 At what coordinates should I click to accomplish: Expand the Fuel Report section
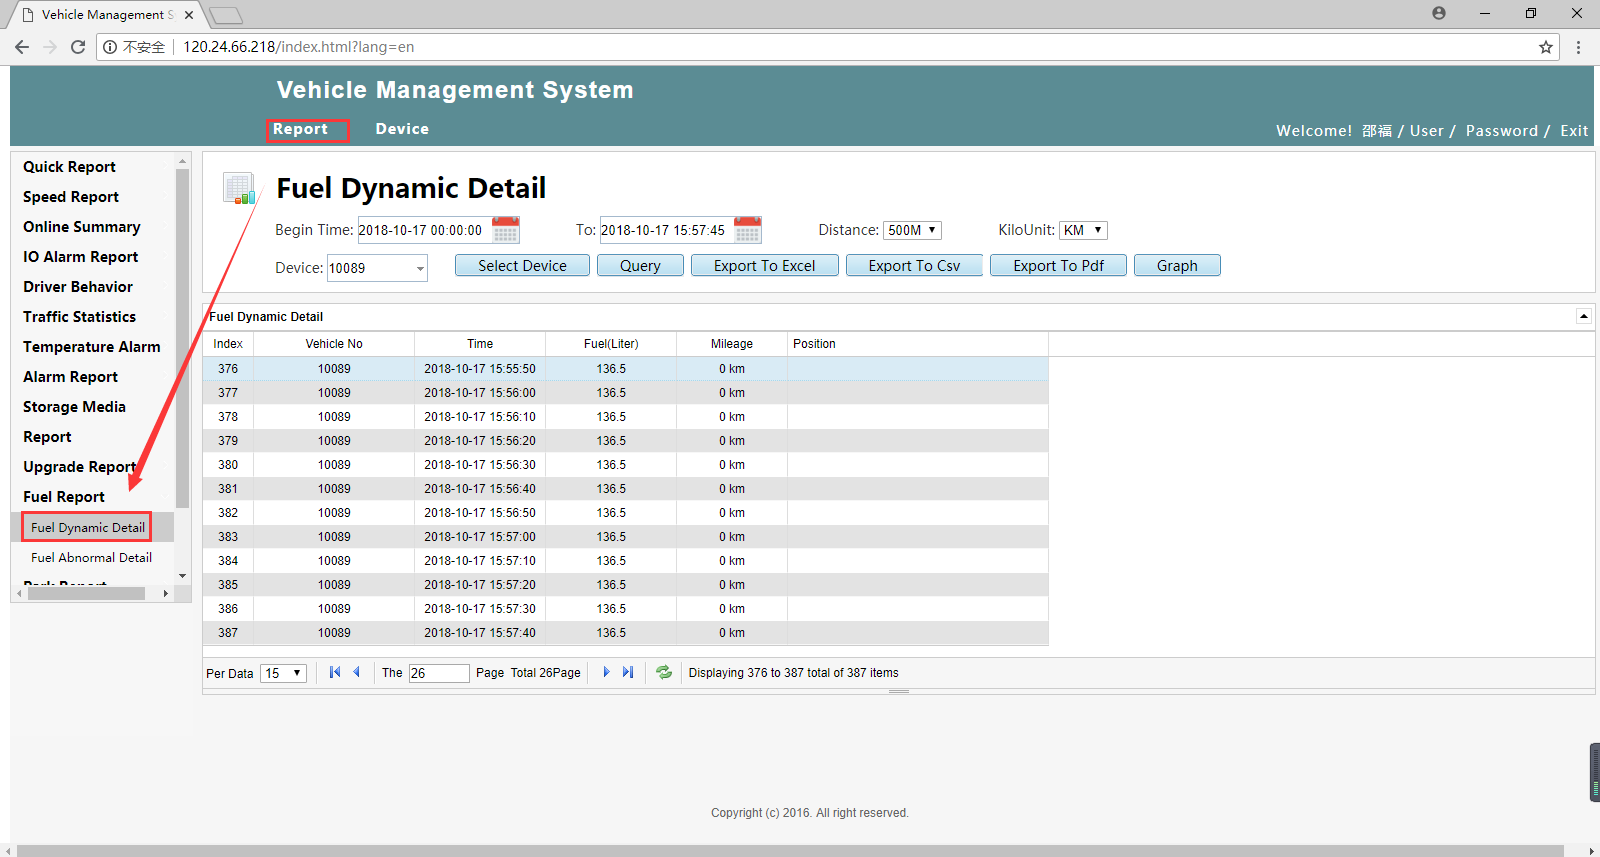coord(64,497)
